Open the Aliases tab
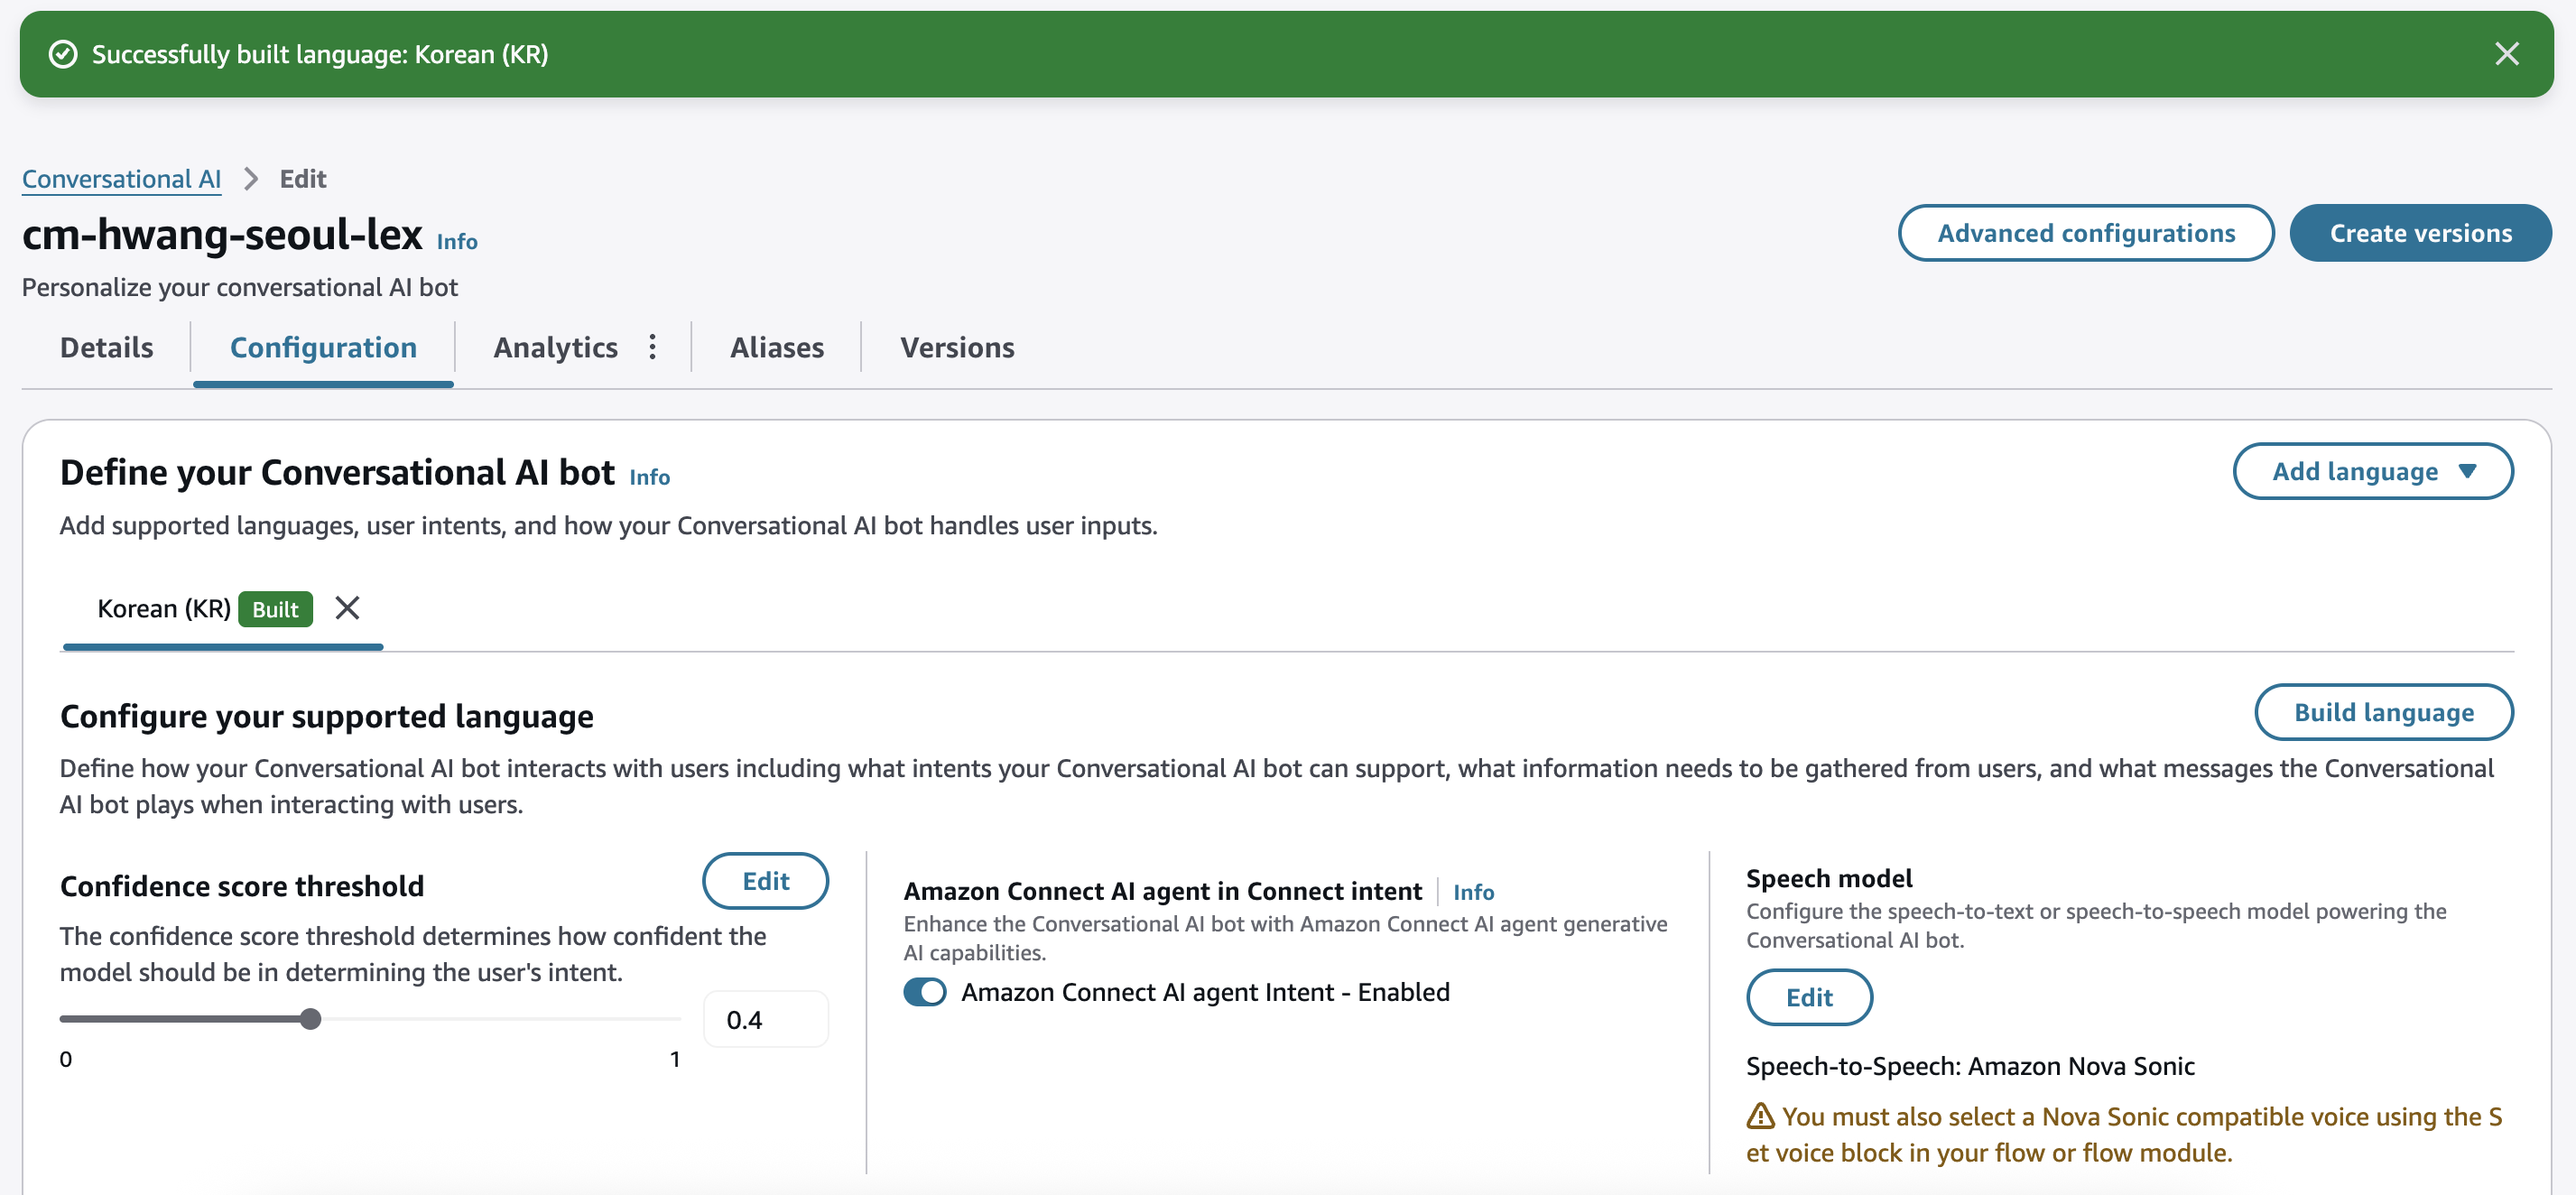 [x=777, y=347]
